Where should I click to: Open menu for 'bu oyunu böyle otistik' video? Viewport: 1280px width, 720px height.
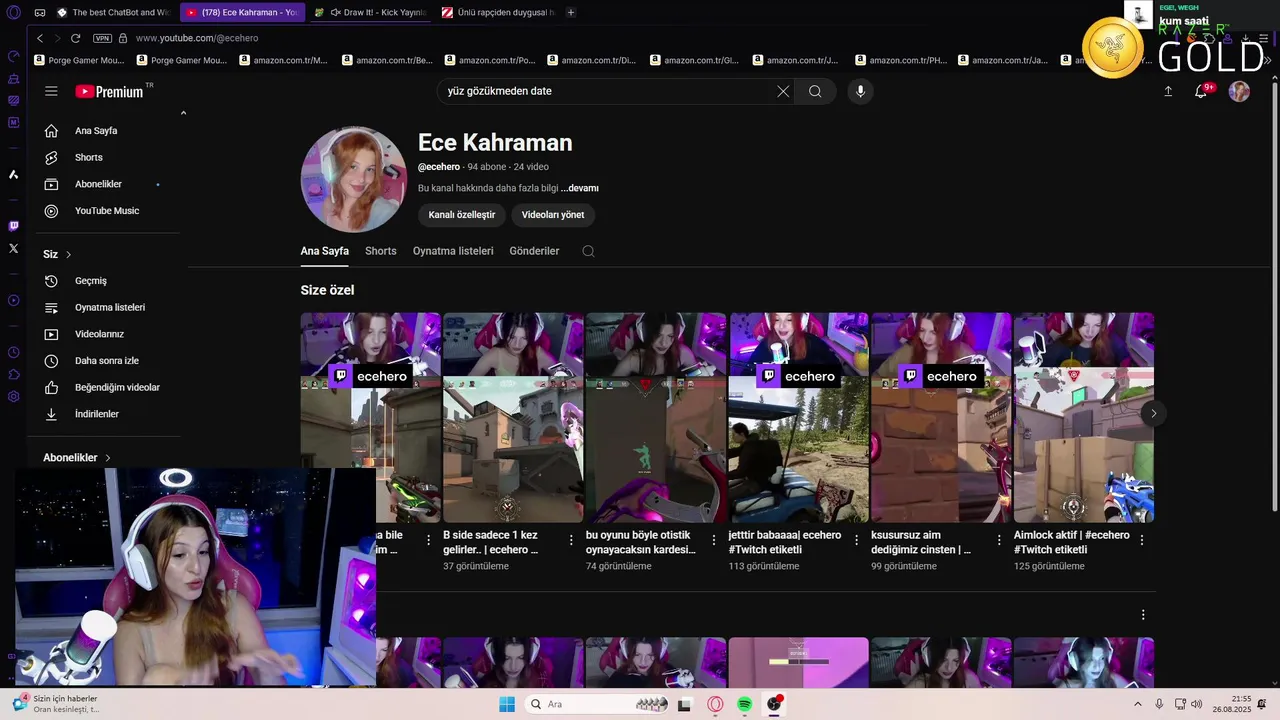714,540
